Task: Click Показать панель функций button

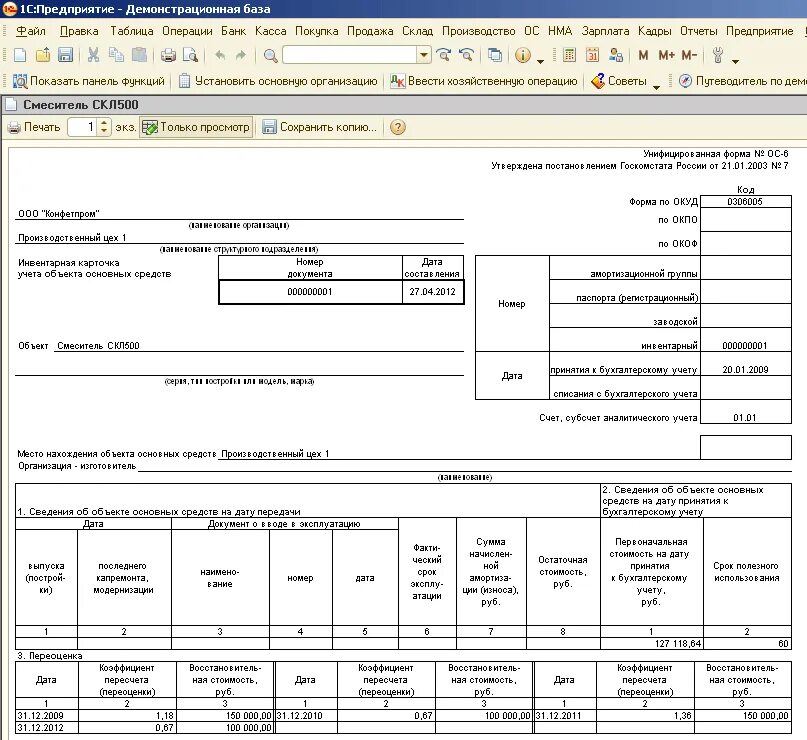Action: pos(89,81)
